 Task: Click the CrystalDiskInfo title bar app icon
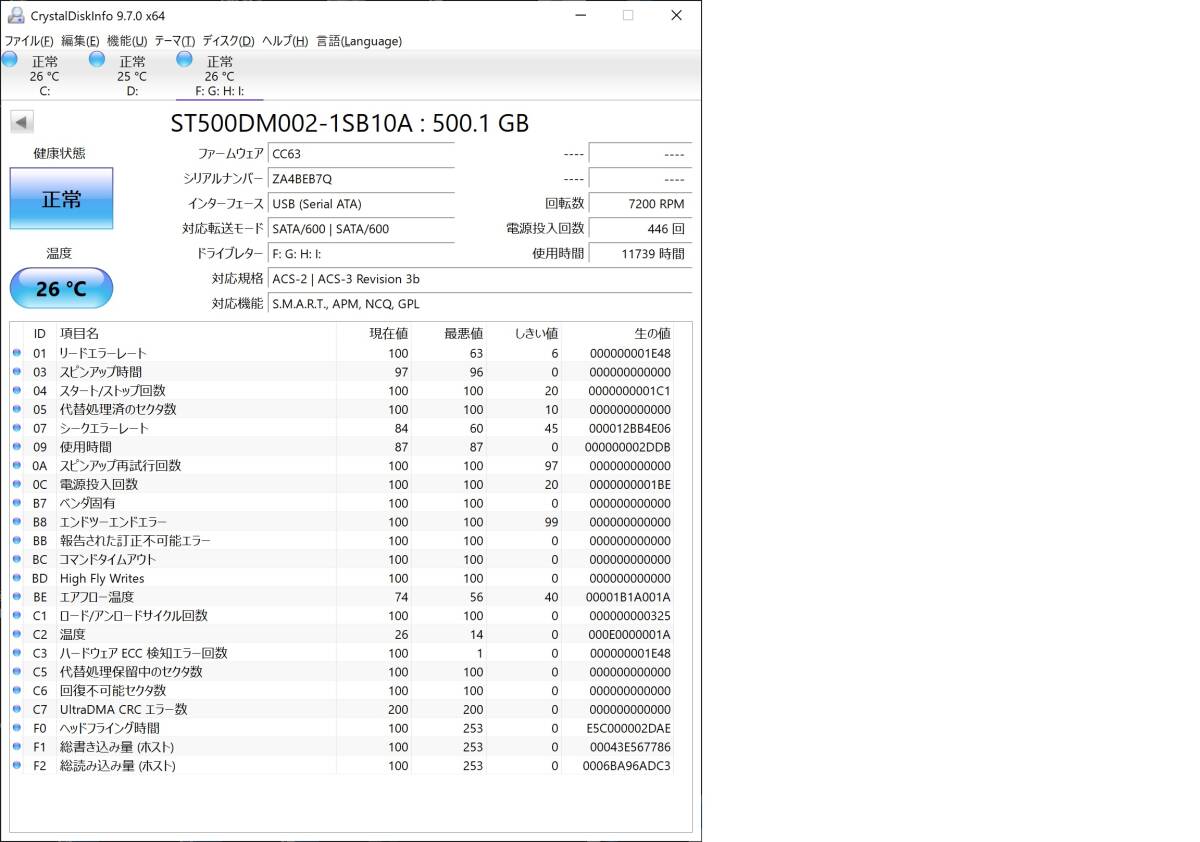tap(16, 15)
